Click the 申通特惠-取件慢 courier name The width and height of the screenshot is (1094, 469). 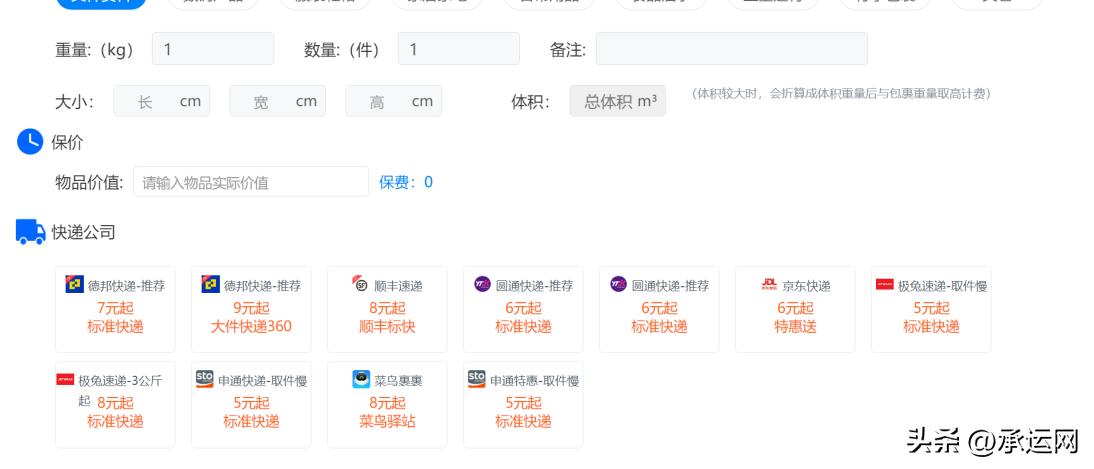click(x=534, y=381)
